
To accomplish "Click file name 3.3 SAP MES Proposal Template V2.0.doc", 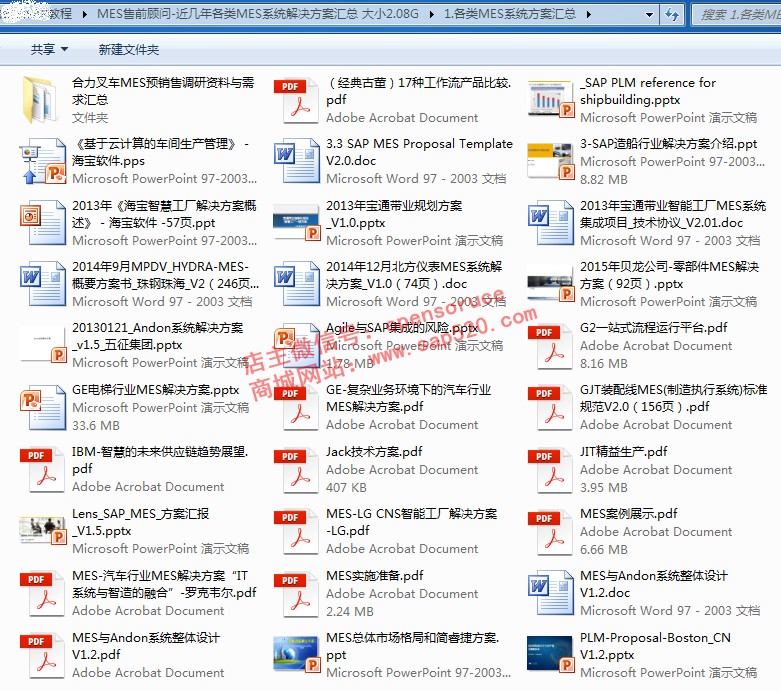I will click(419, 152).
